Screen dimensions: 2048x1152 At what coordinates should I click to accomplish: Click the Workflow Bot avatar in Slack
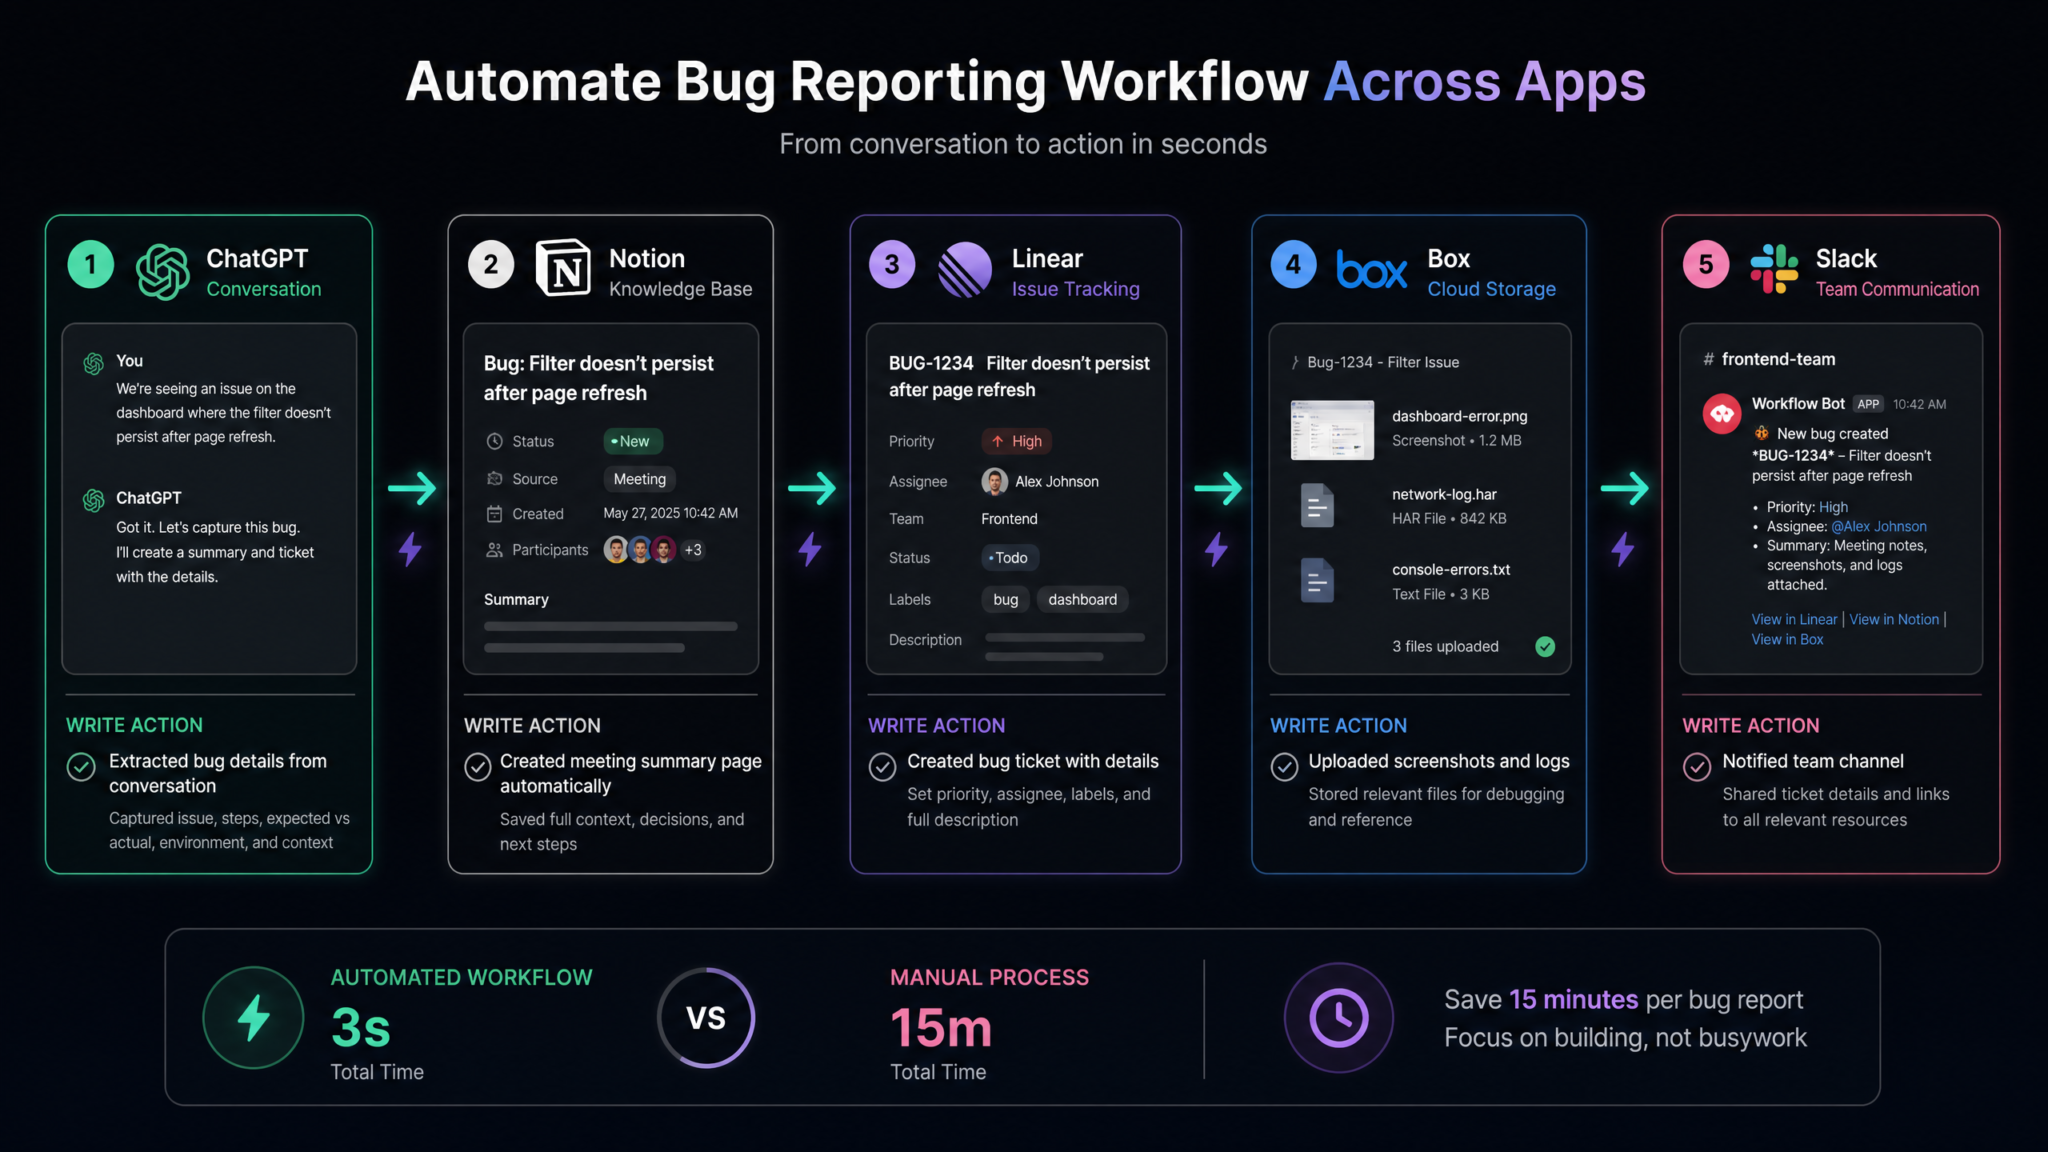pos(1722,413)
